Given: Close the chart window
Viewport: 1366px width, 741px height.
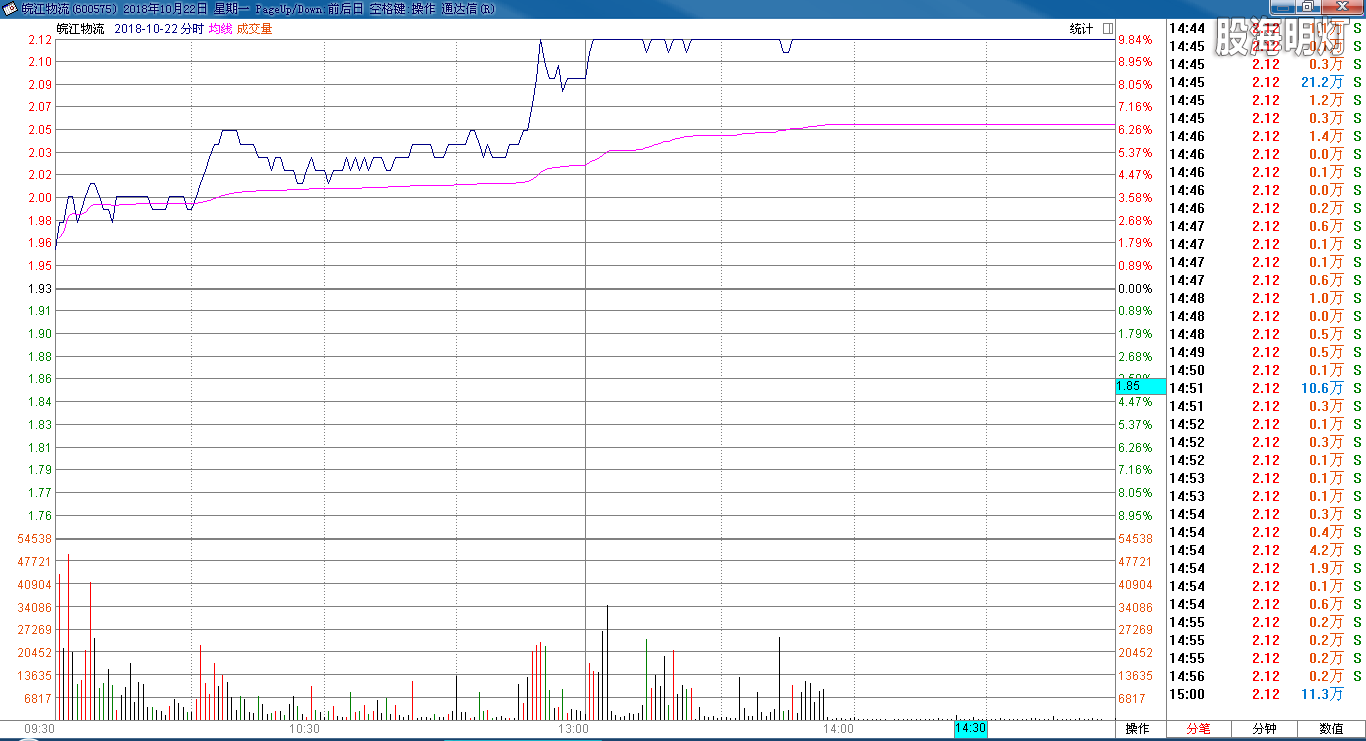Looking at the screenshot, I should [1341, 7].
